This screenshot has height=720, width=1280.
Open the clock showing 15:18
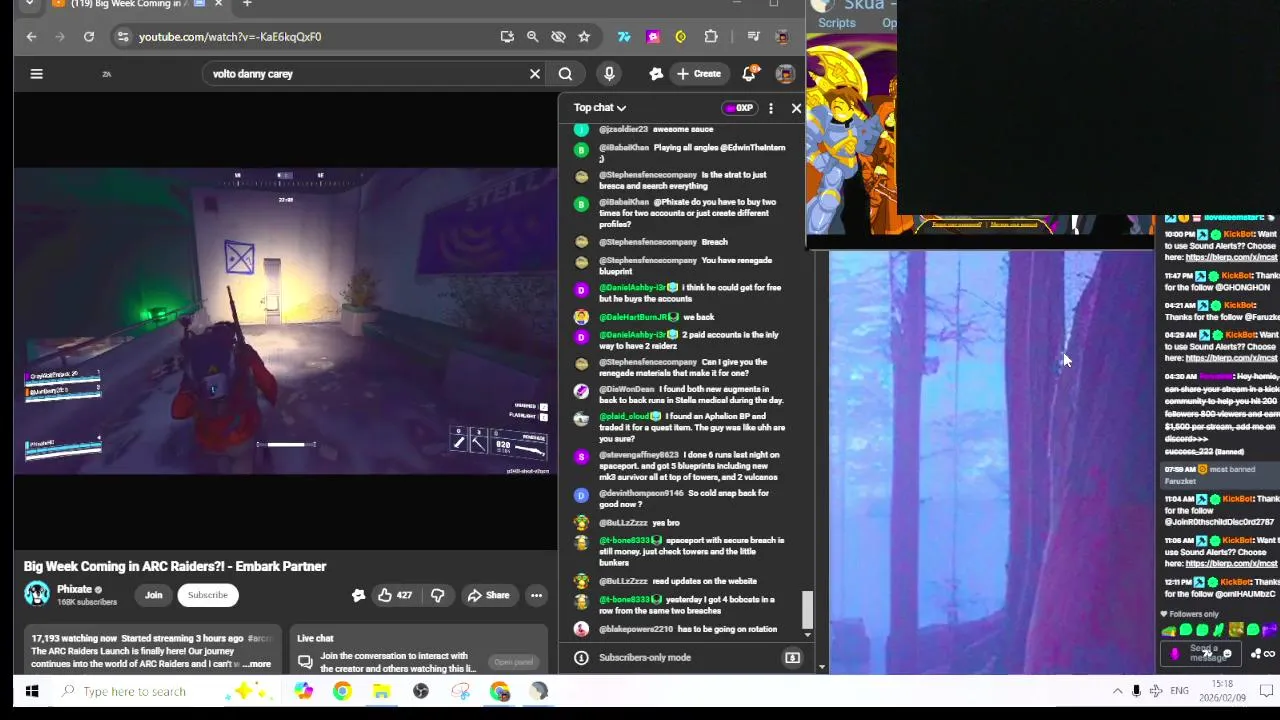[1222, 690]
